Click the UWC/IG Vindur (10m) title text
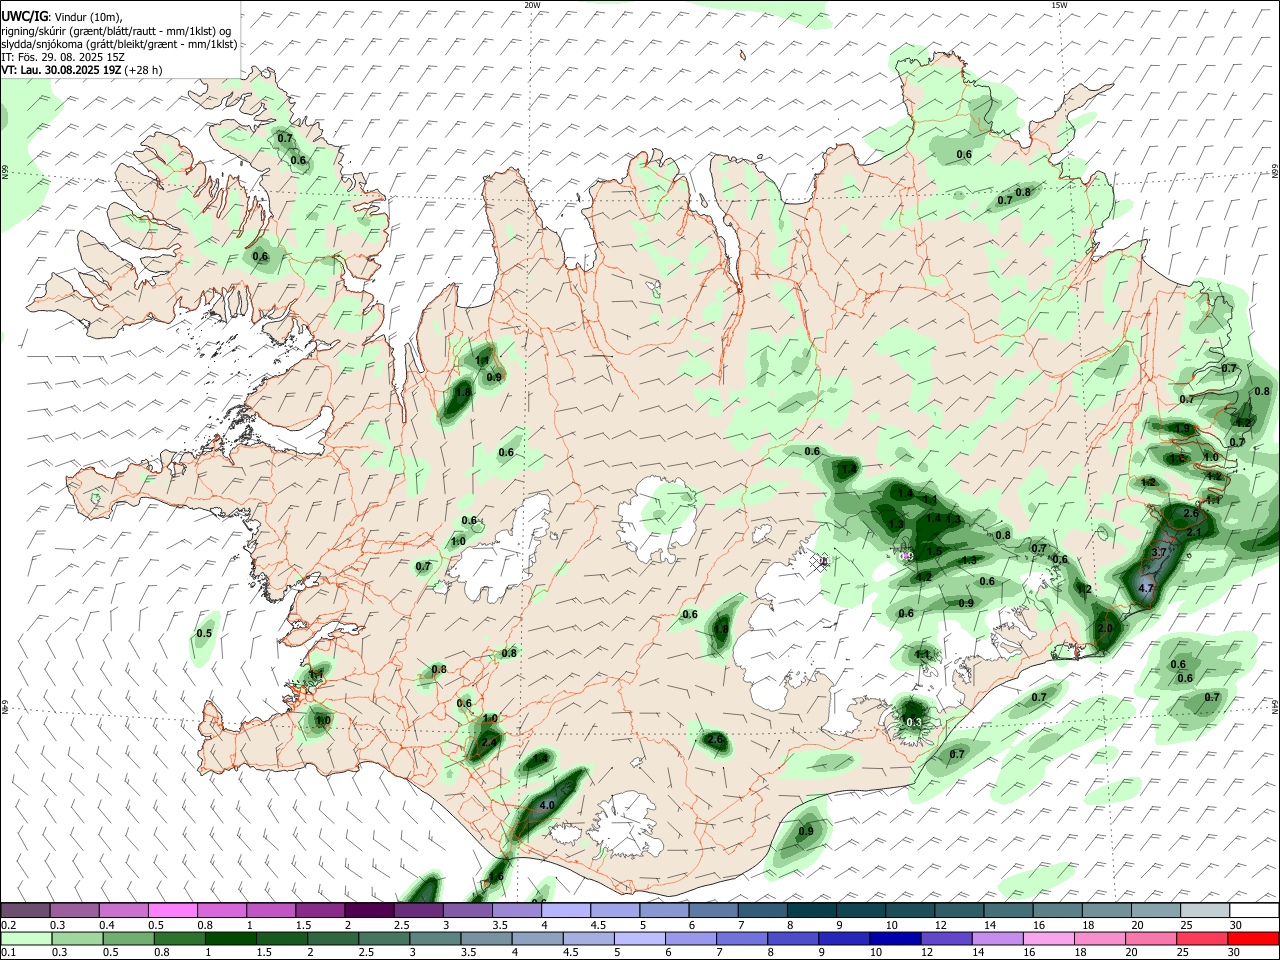 (x=64, y=17)
